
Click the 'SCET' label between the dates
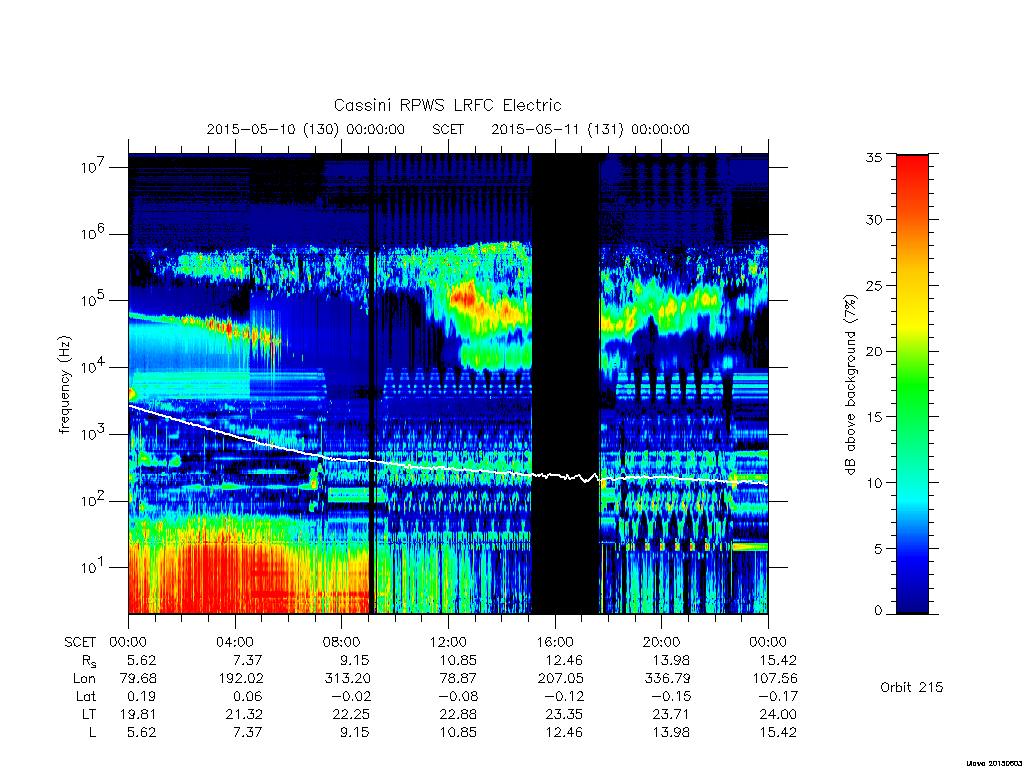tap(448, 129)
